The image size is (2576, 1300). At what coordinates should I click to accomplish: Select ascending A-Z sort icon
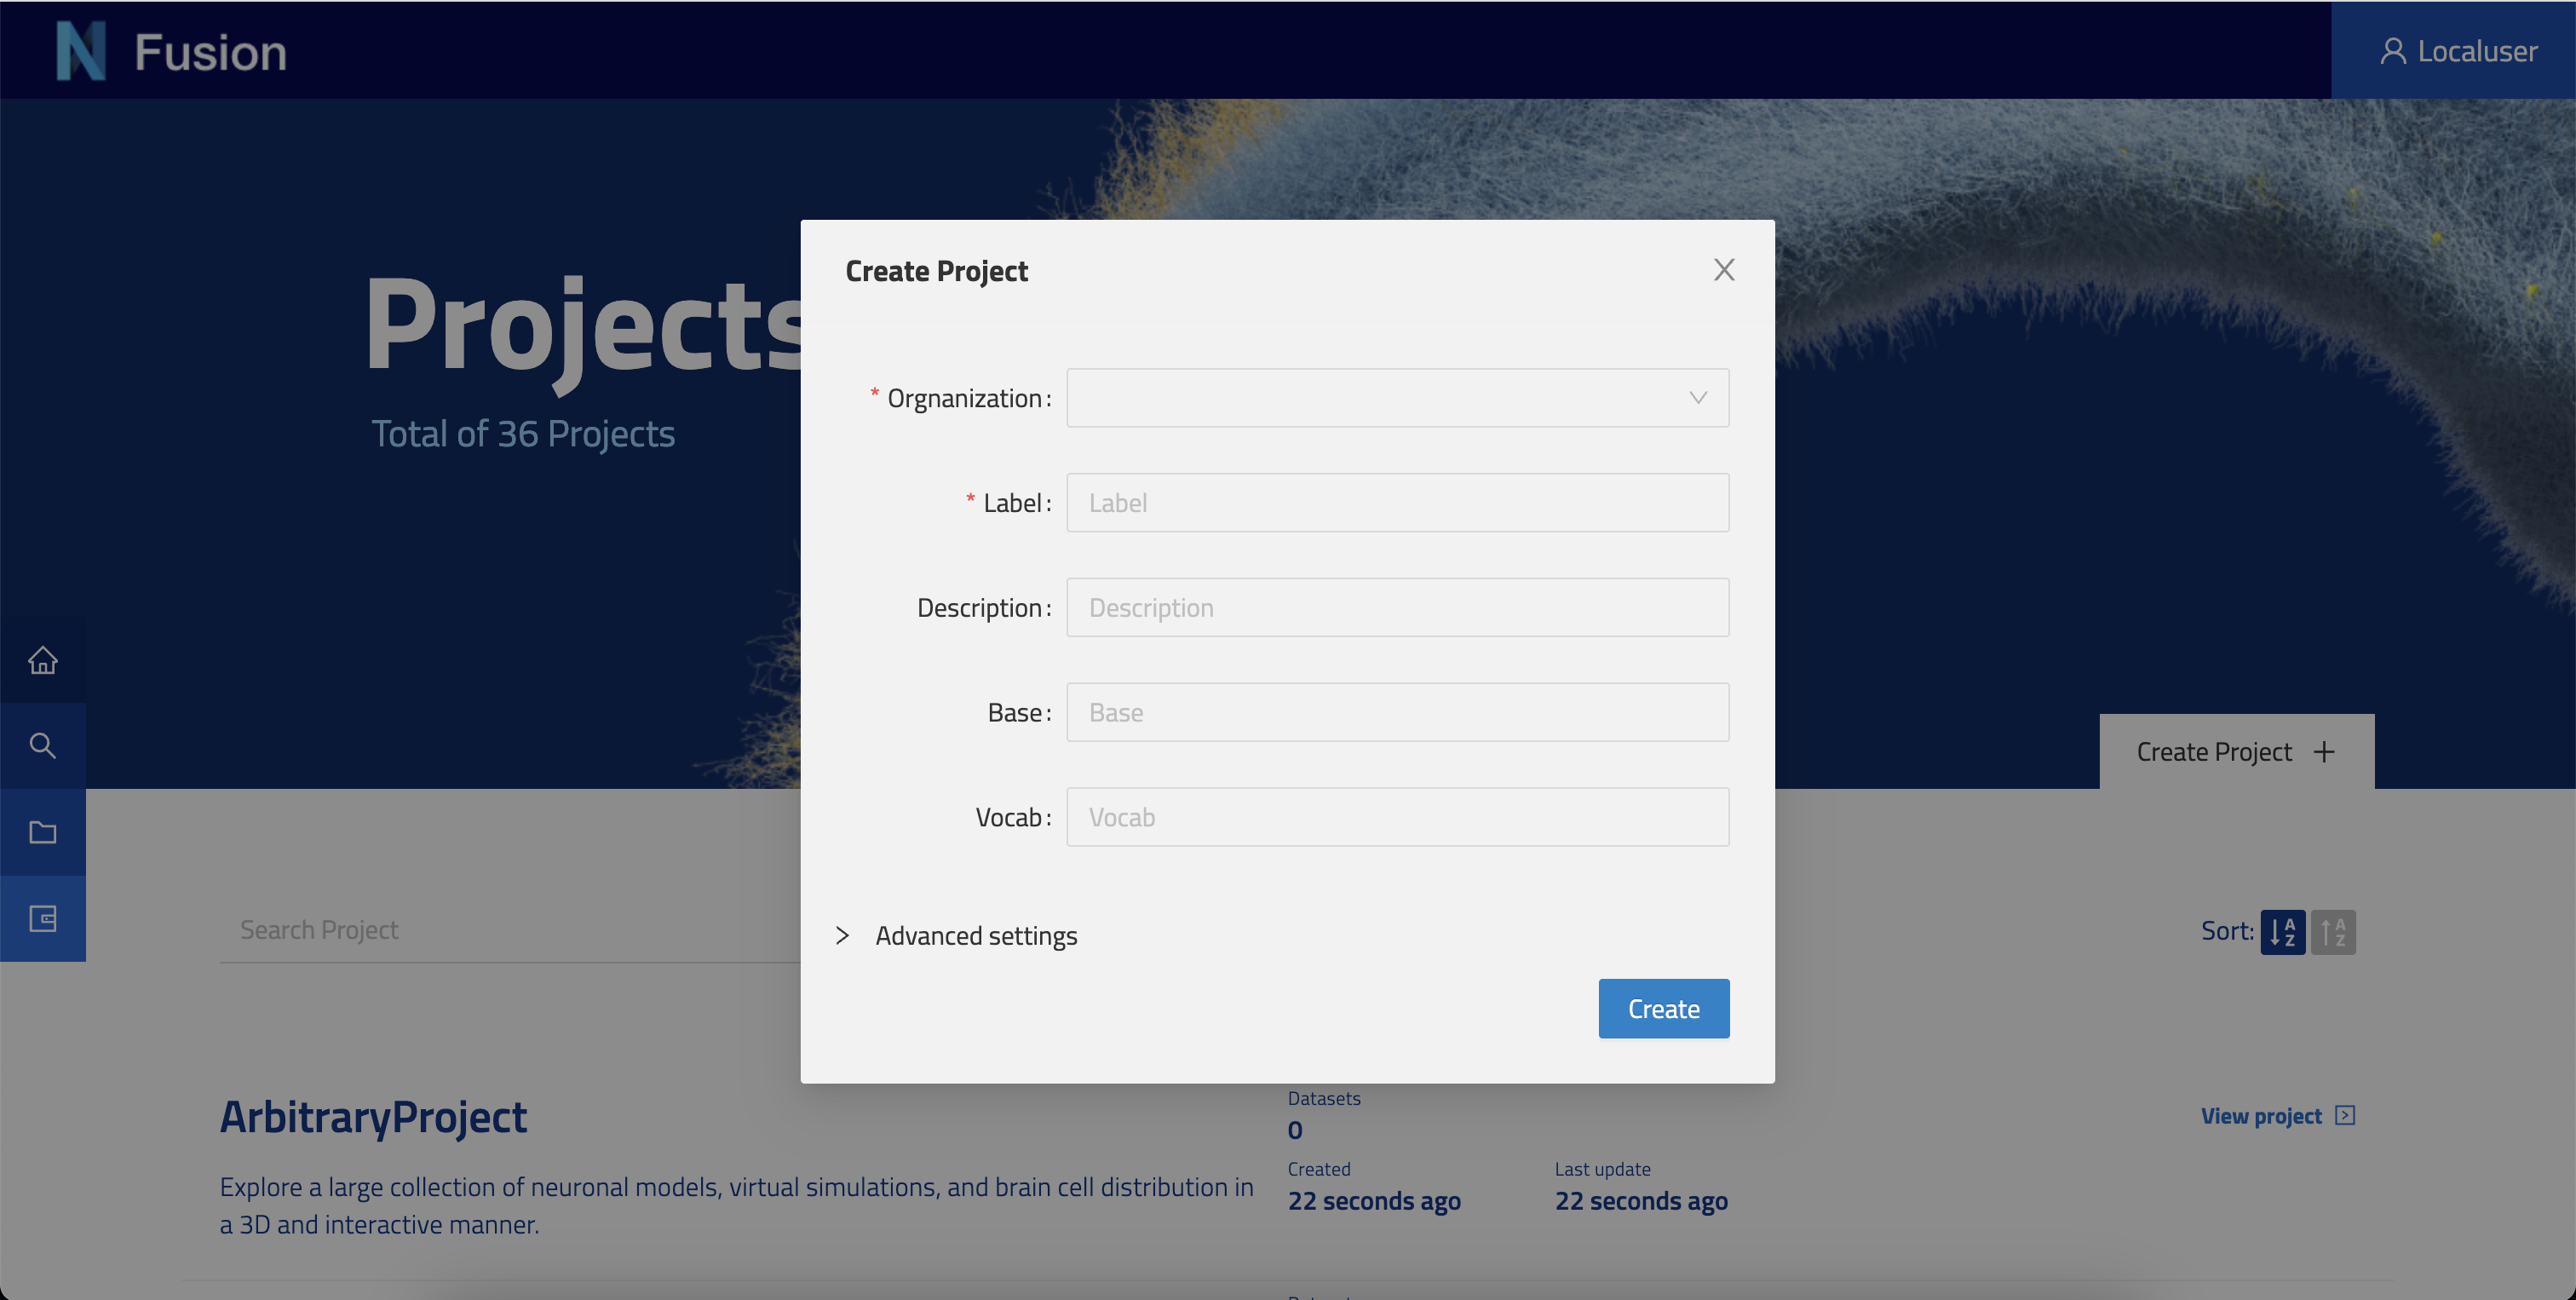[x=2282, y=932]
